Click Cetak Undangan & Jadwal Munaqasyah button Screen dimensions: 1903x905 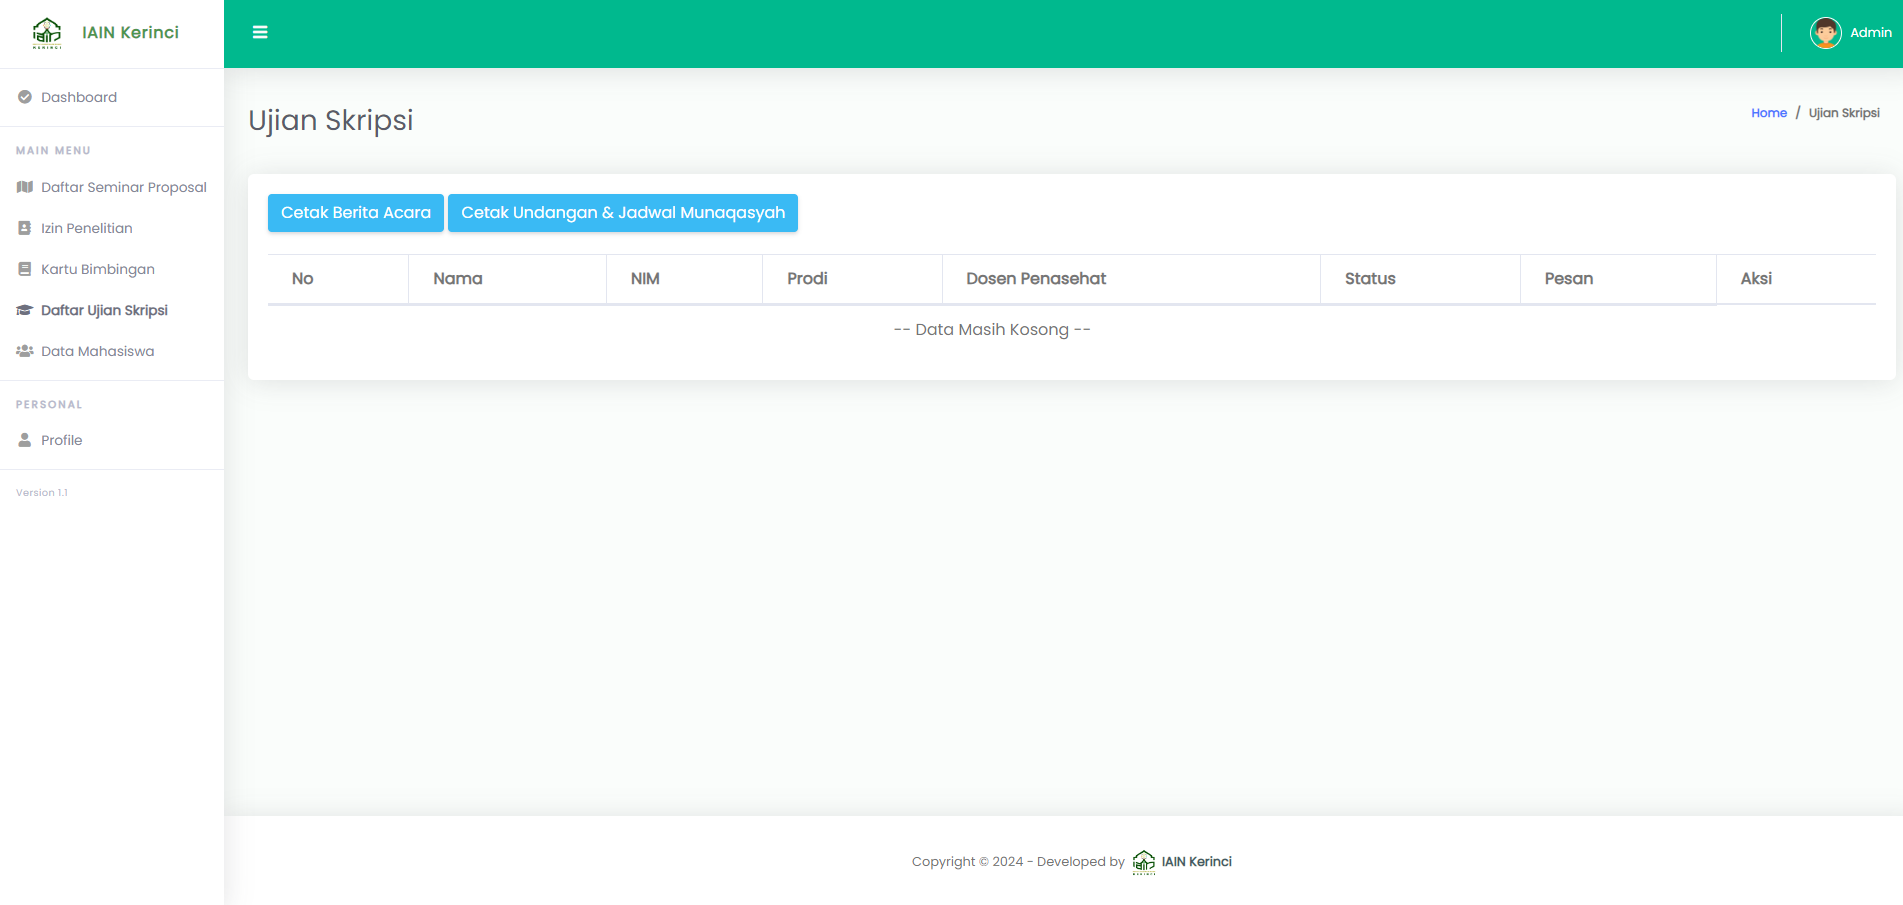point(623,213)
